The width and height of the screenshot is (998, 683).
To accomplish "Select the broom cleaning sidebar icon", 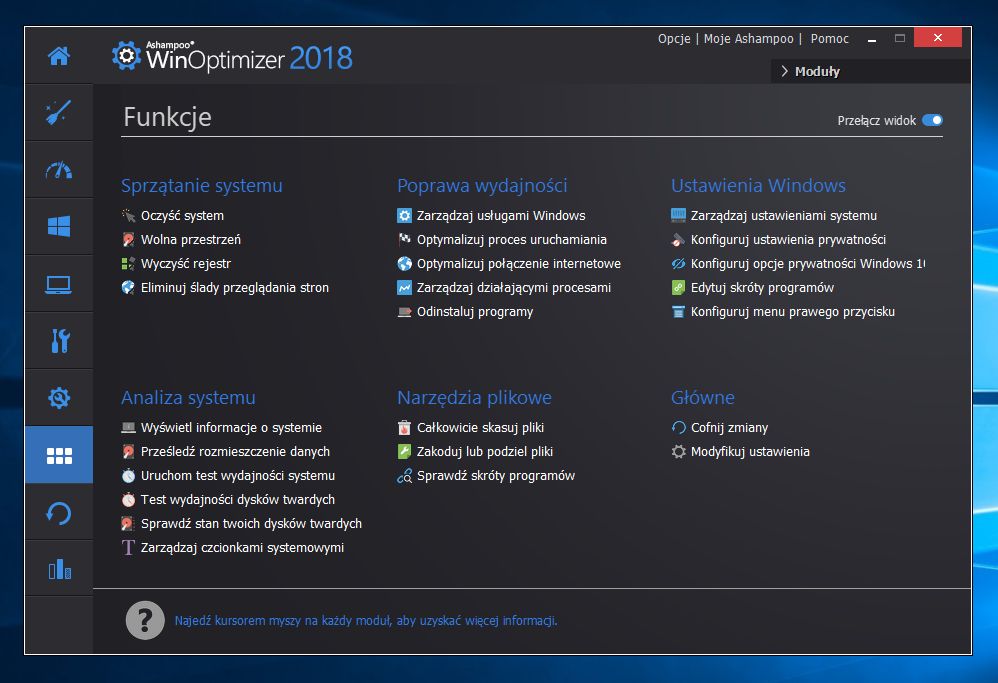I will (59, 113).
